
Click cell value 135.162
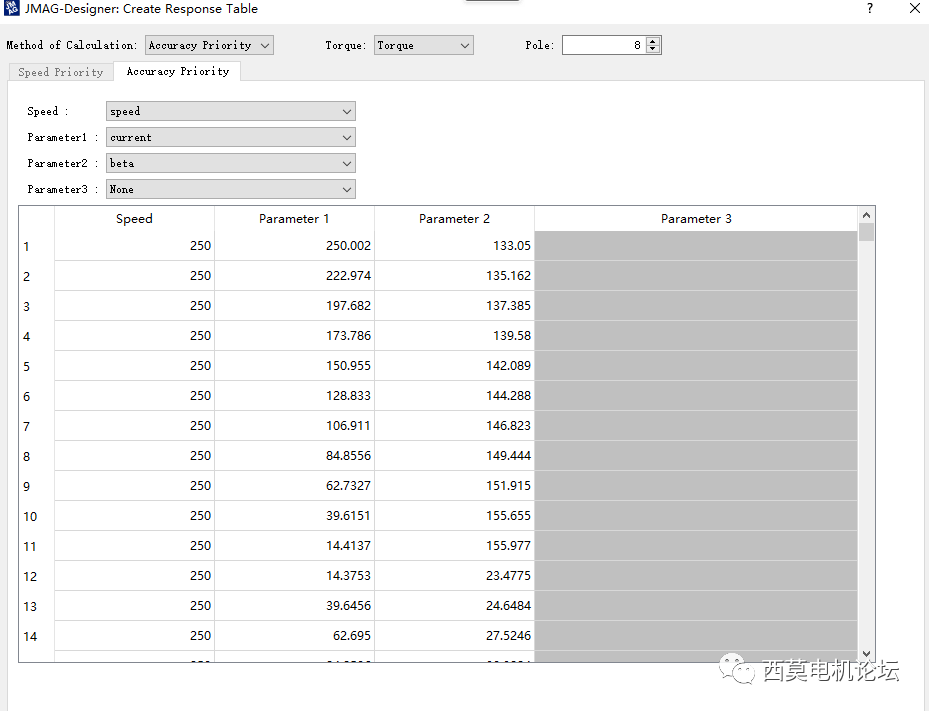454,276
